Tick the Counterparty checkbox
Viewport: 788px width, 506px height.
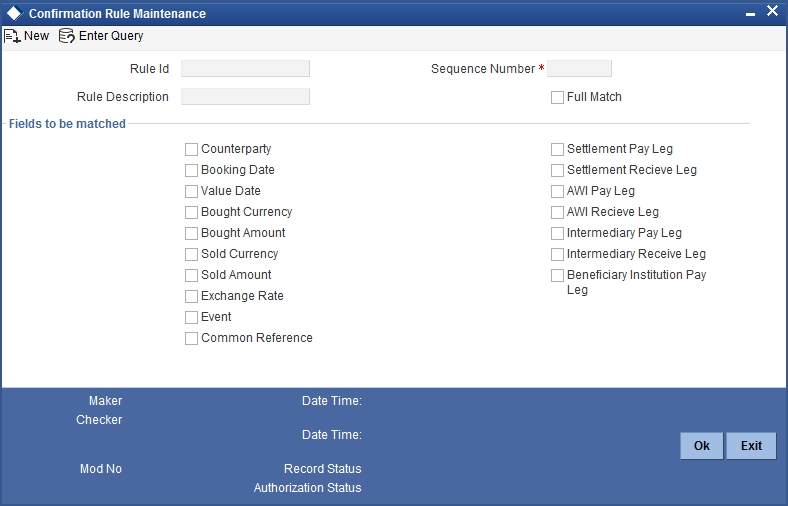(x=192, y=150)
